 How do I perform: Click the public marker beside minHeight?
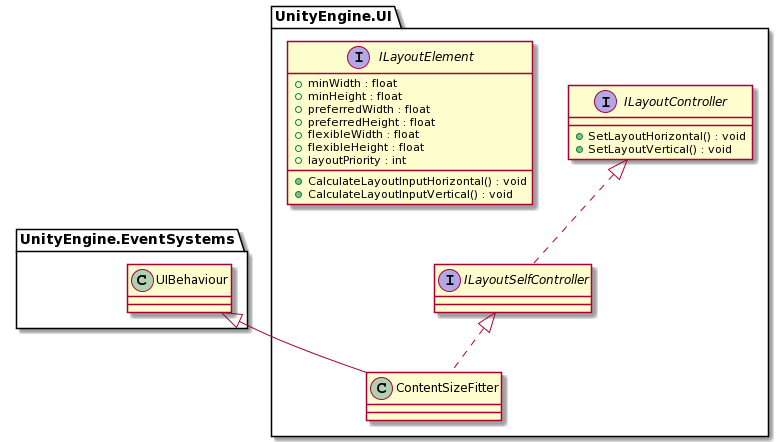(x=298, y=97)
